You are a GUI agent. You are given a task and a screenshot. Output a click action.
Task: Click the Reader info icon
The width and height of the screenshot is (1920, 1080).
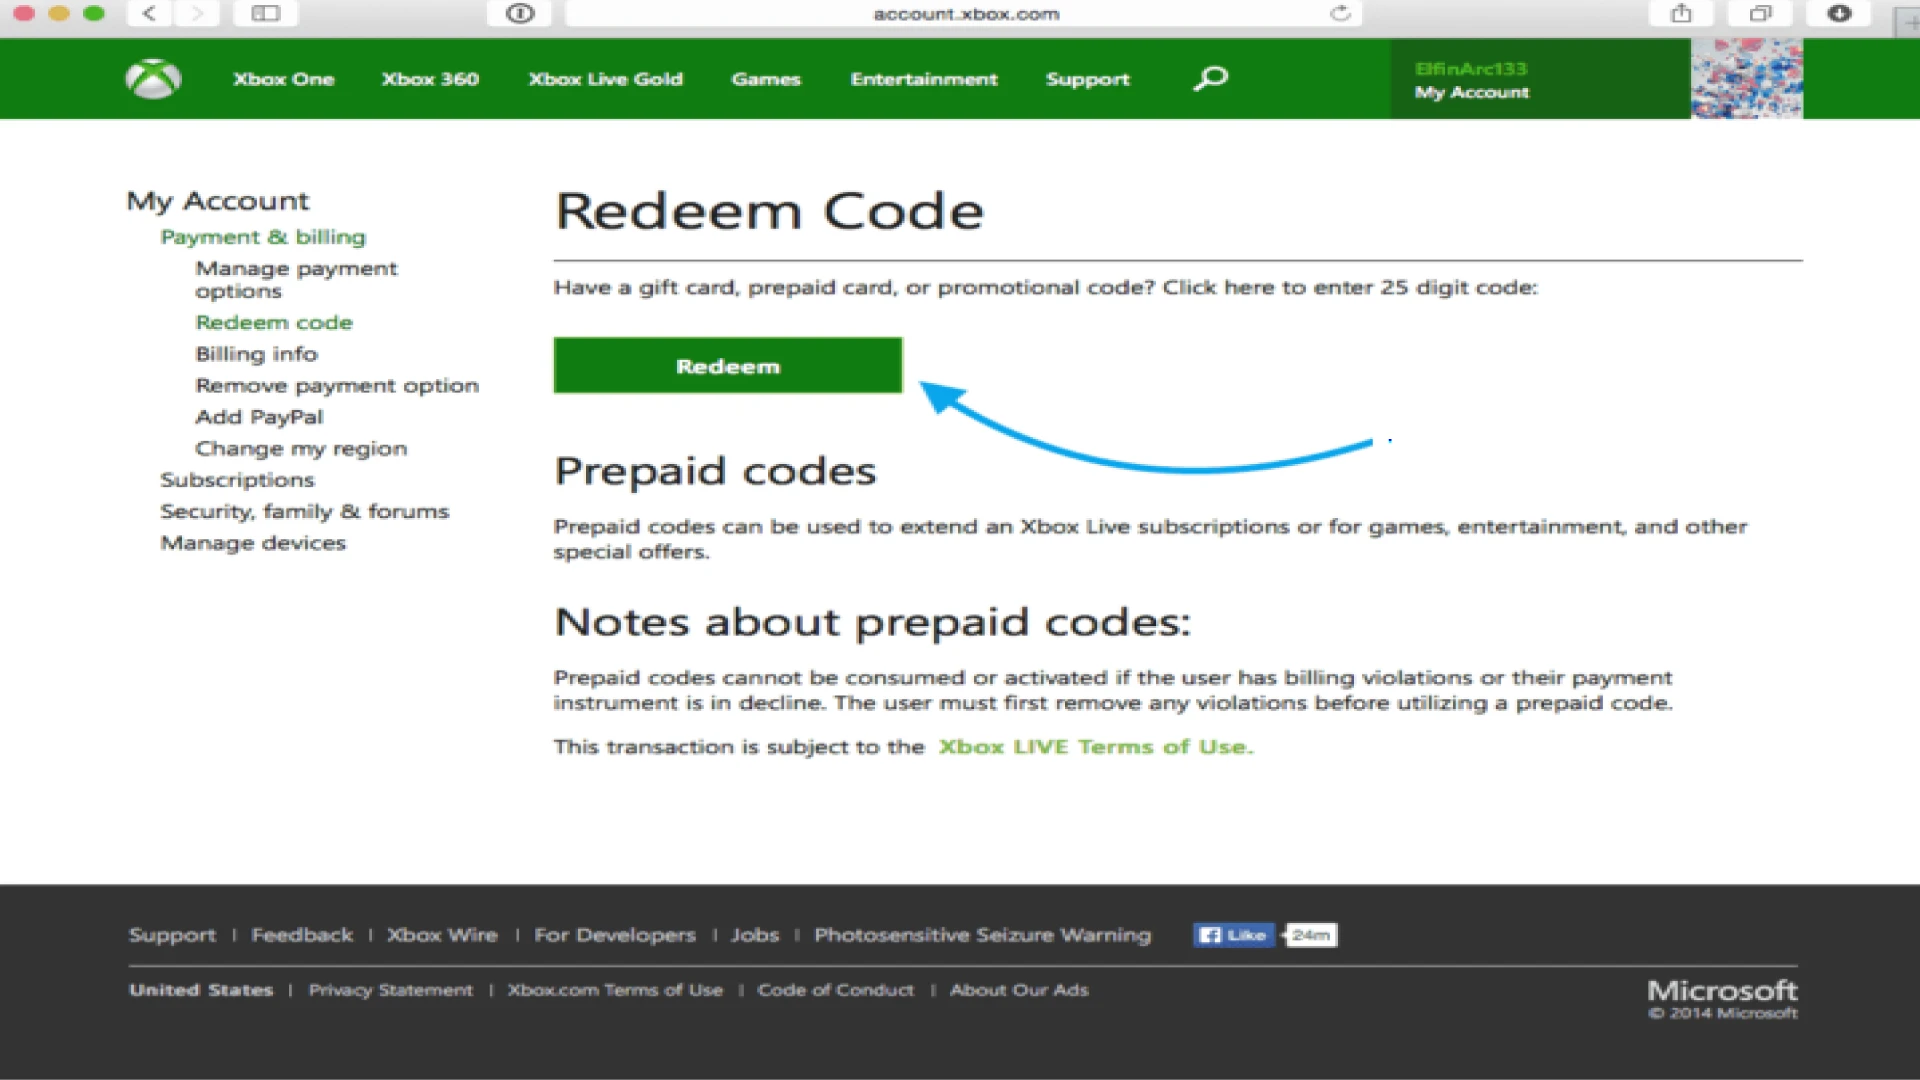520,13
